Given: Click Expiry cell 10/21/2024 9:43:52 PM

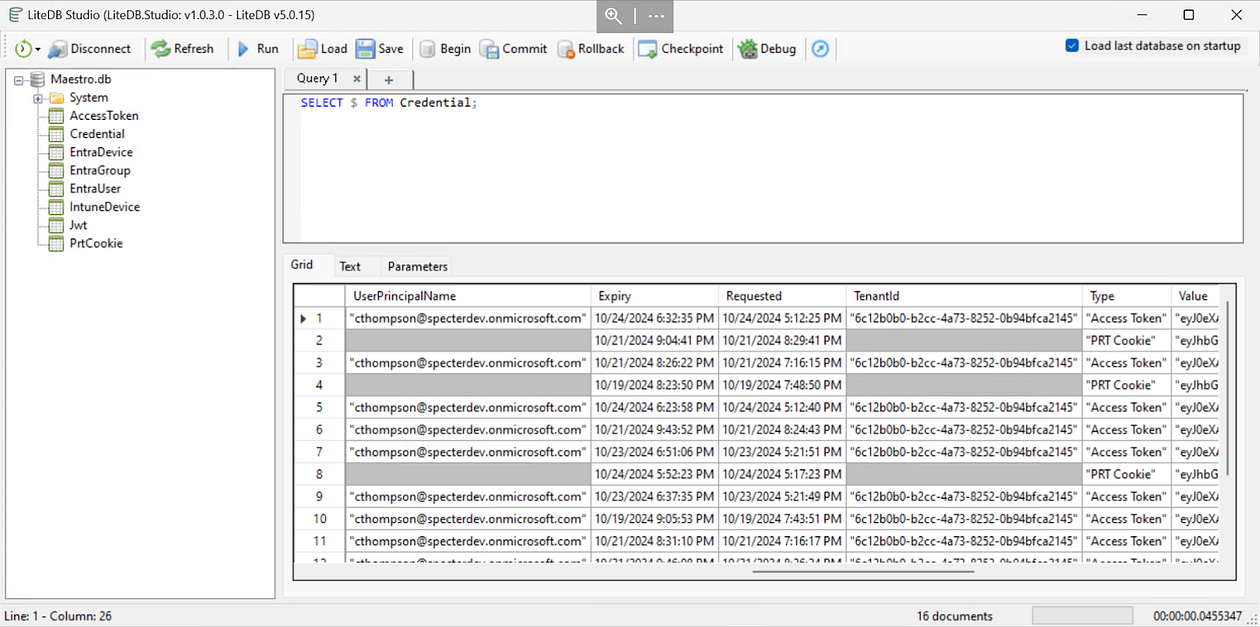Looking at the screenshot, I should [x=655, y=429].
